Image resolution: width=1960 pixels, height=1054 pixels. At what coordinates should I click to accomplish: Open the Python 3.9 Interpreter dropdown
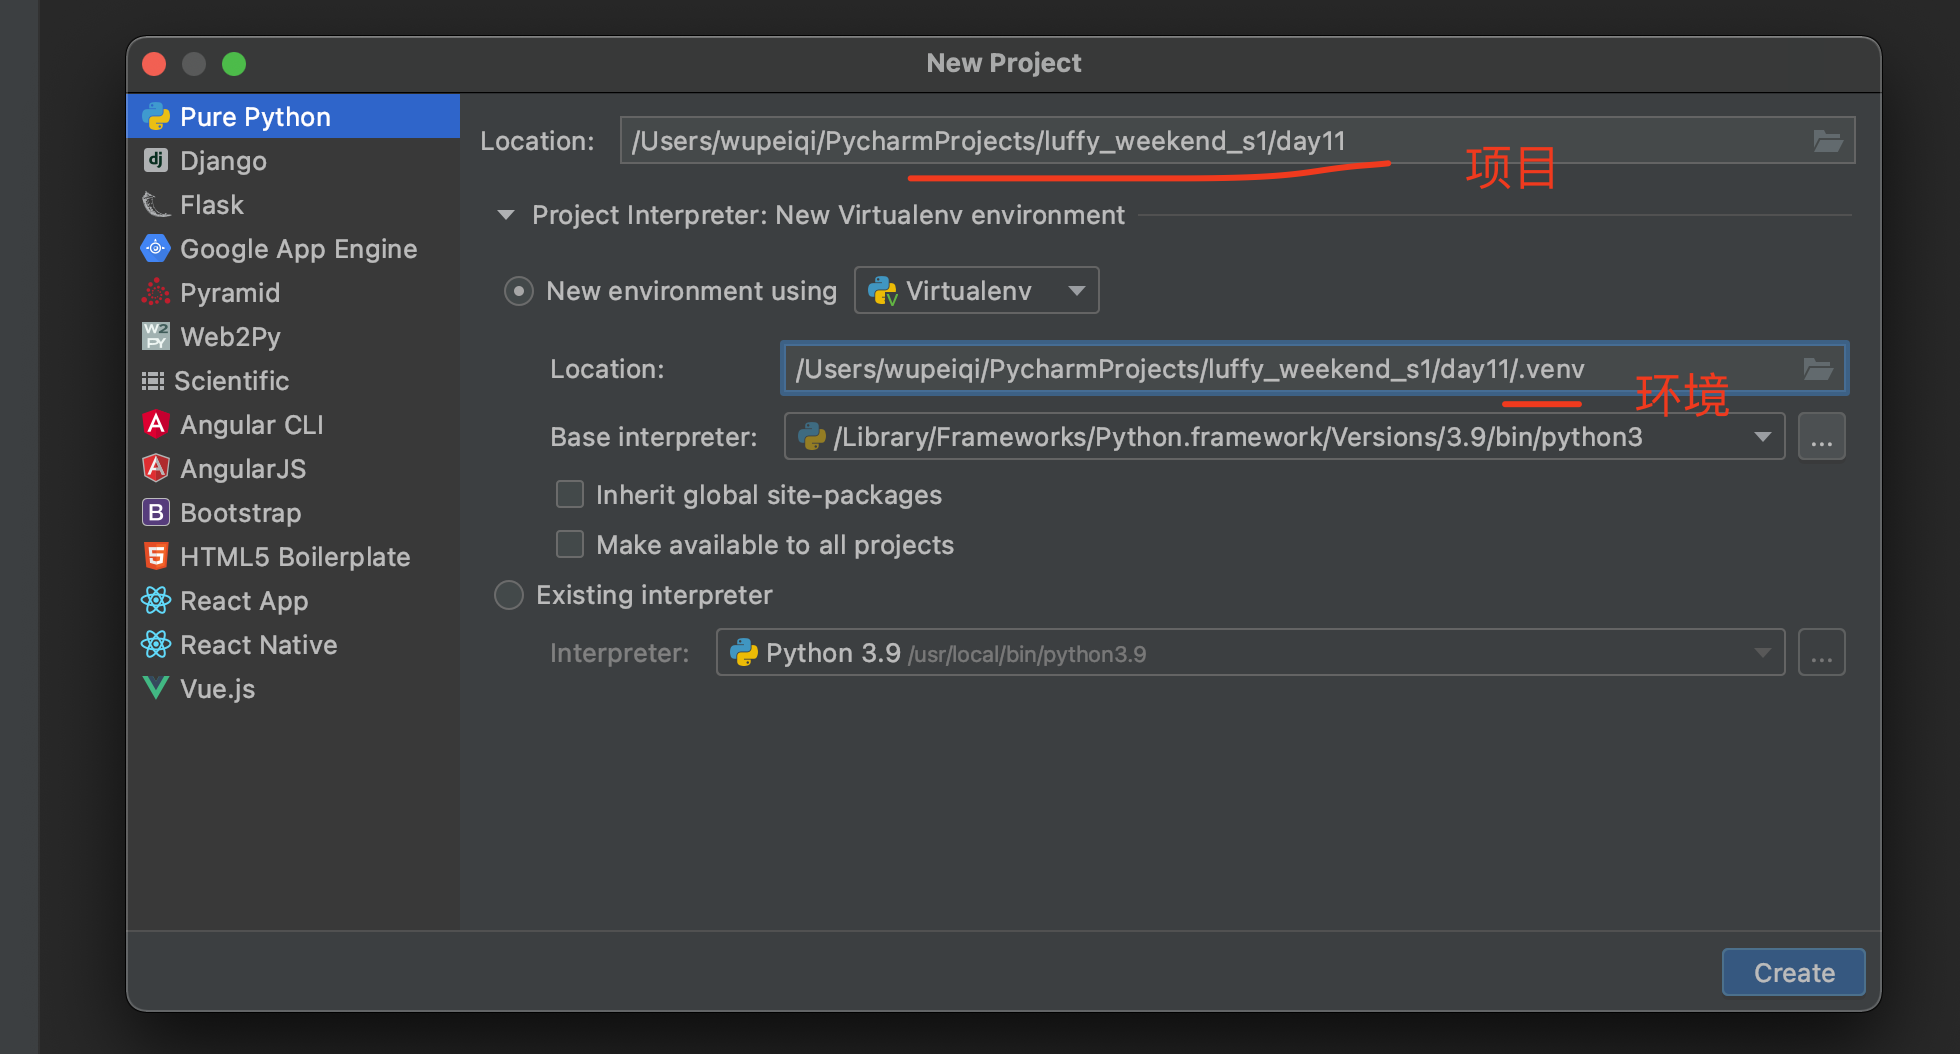[1250, 653]
